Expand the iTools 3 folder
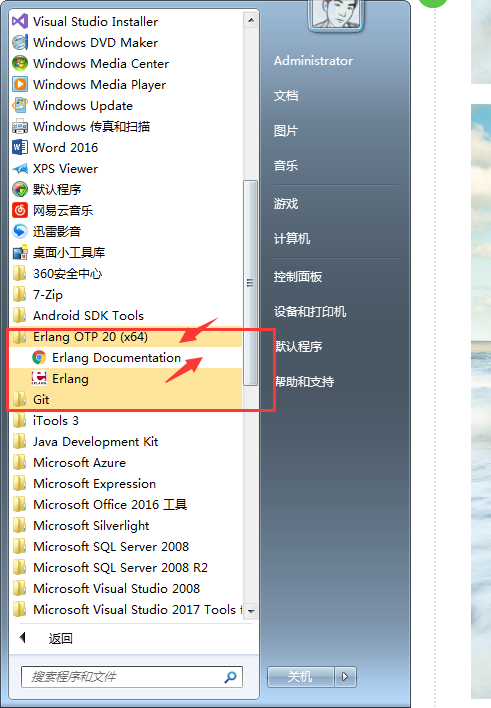491x708 pixels. click(125, 420)
